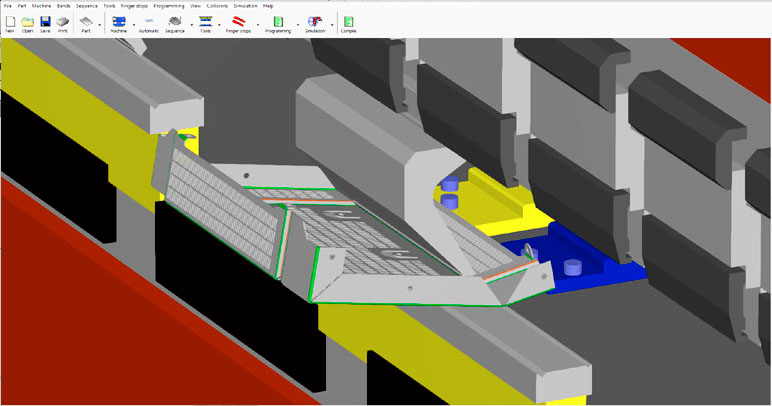Open the Bends menu
Image resolution: width=772 pixels, height=406 pixels.
(x=63, y=6)
